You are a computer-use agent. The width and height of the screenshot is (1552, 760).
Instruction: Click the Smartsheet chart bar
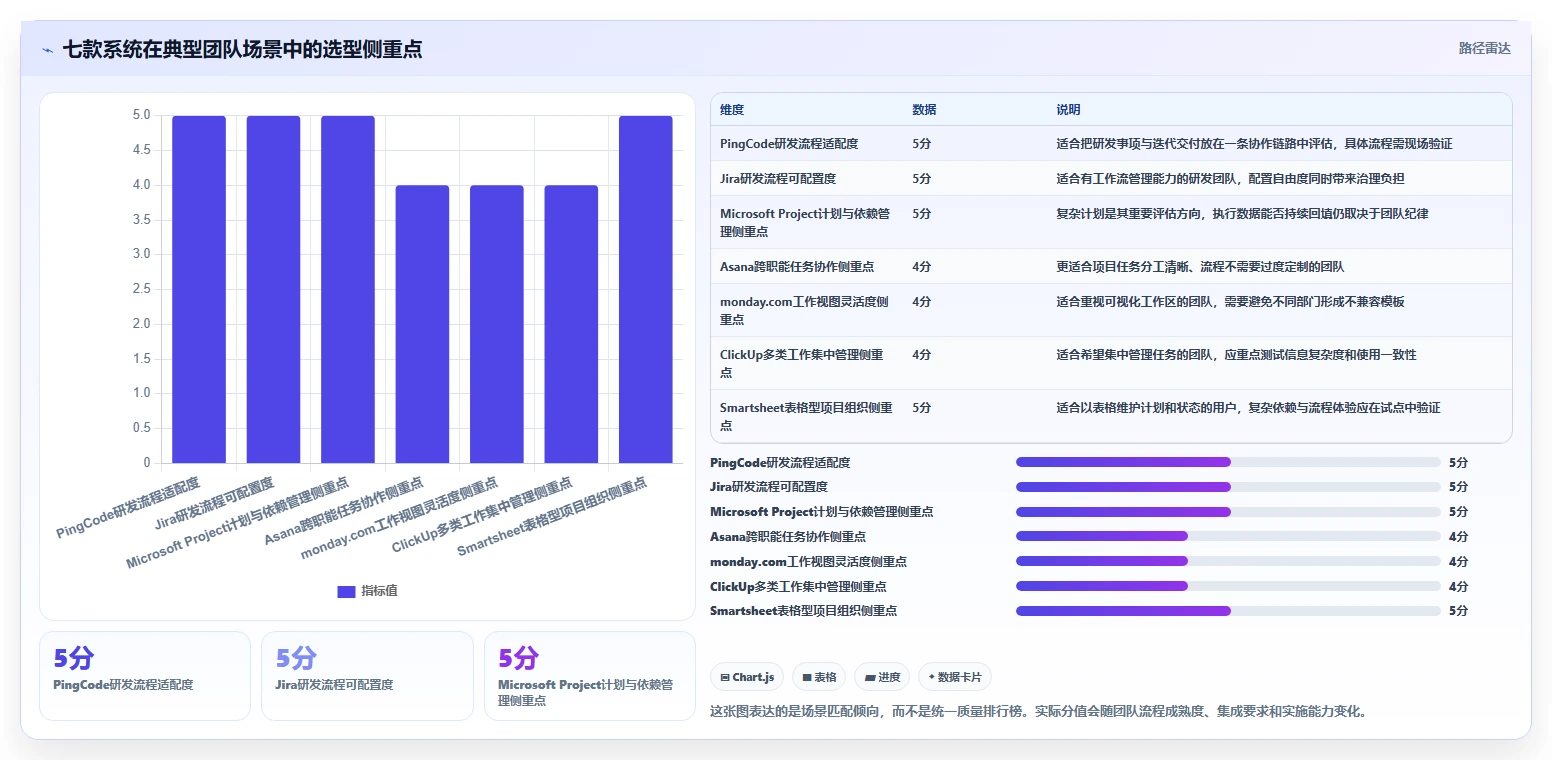click(646, 289)
